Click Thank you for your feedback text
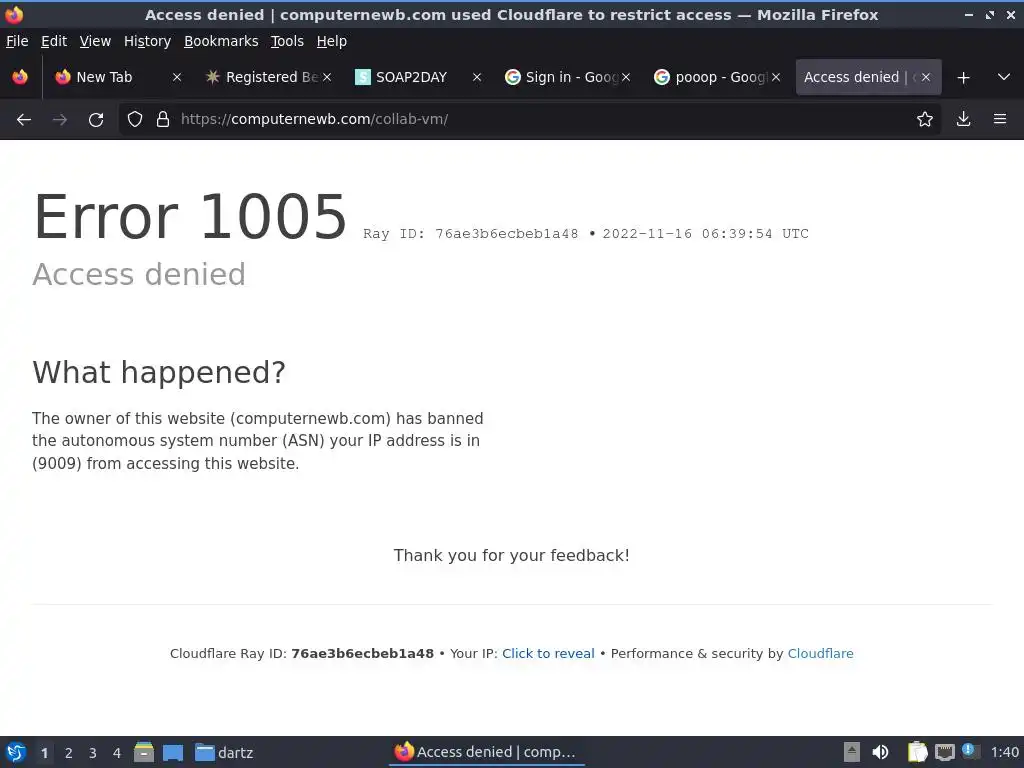Viewport: 1024px width, 768px height. pyautogui.click(x=511, y=555)
